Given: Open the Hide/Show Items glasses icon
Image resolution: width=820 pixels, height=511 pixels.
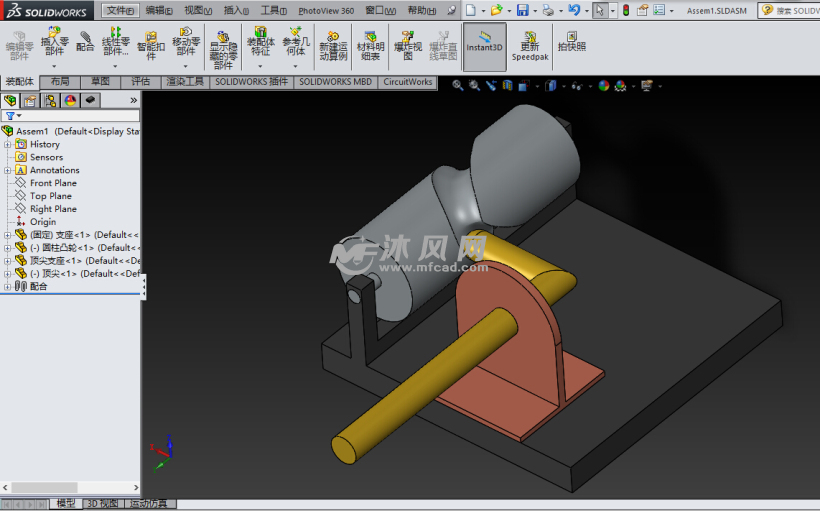Looking at the screenshot, I should coord(576,85).
